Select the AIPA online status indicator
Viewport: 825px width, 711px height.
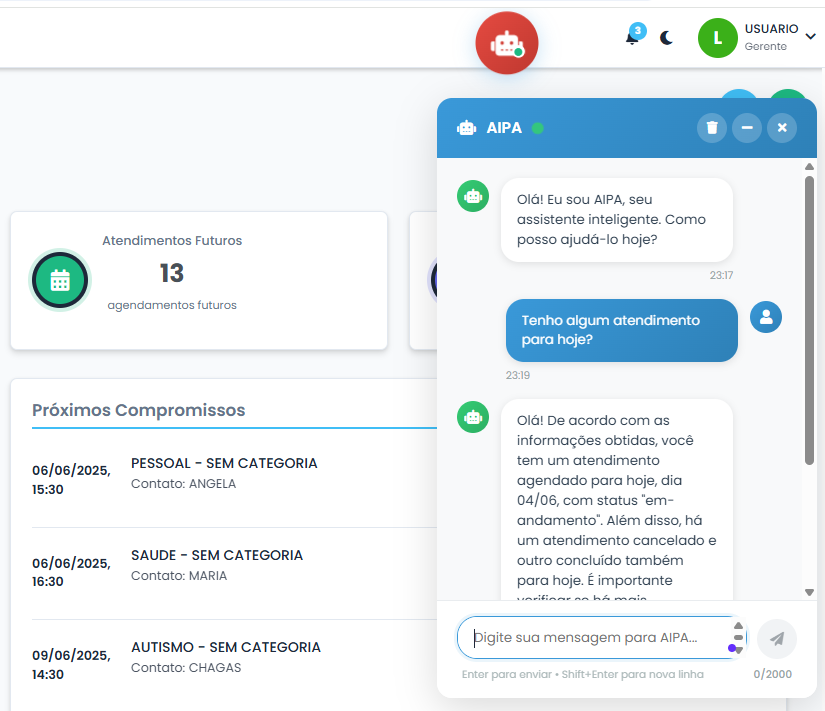click(x=538, y=128)
